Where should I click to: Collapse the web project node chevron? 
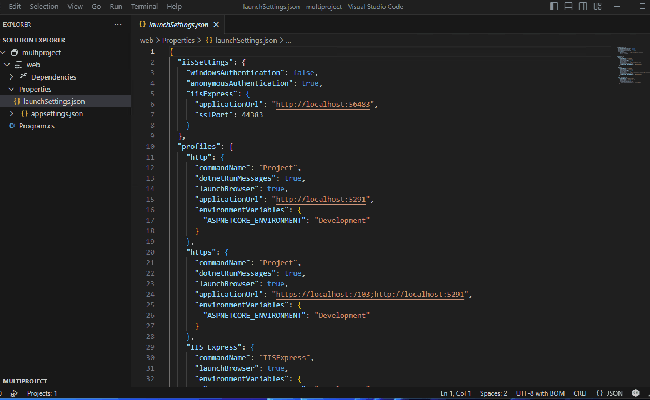pos(7,65)
